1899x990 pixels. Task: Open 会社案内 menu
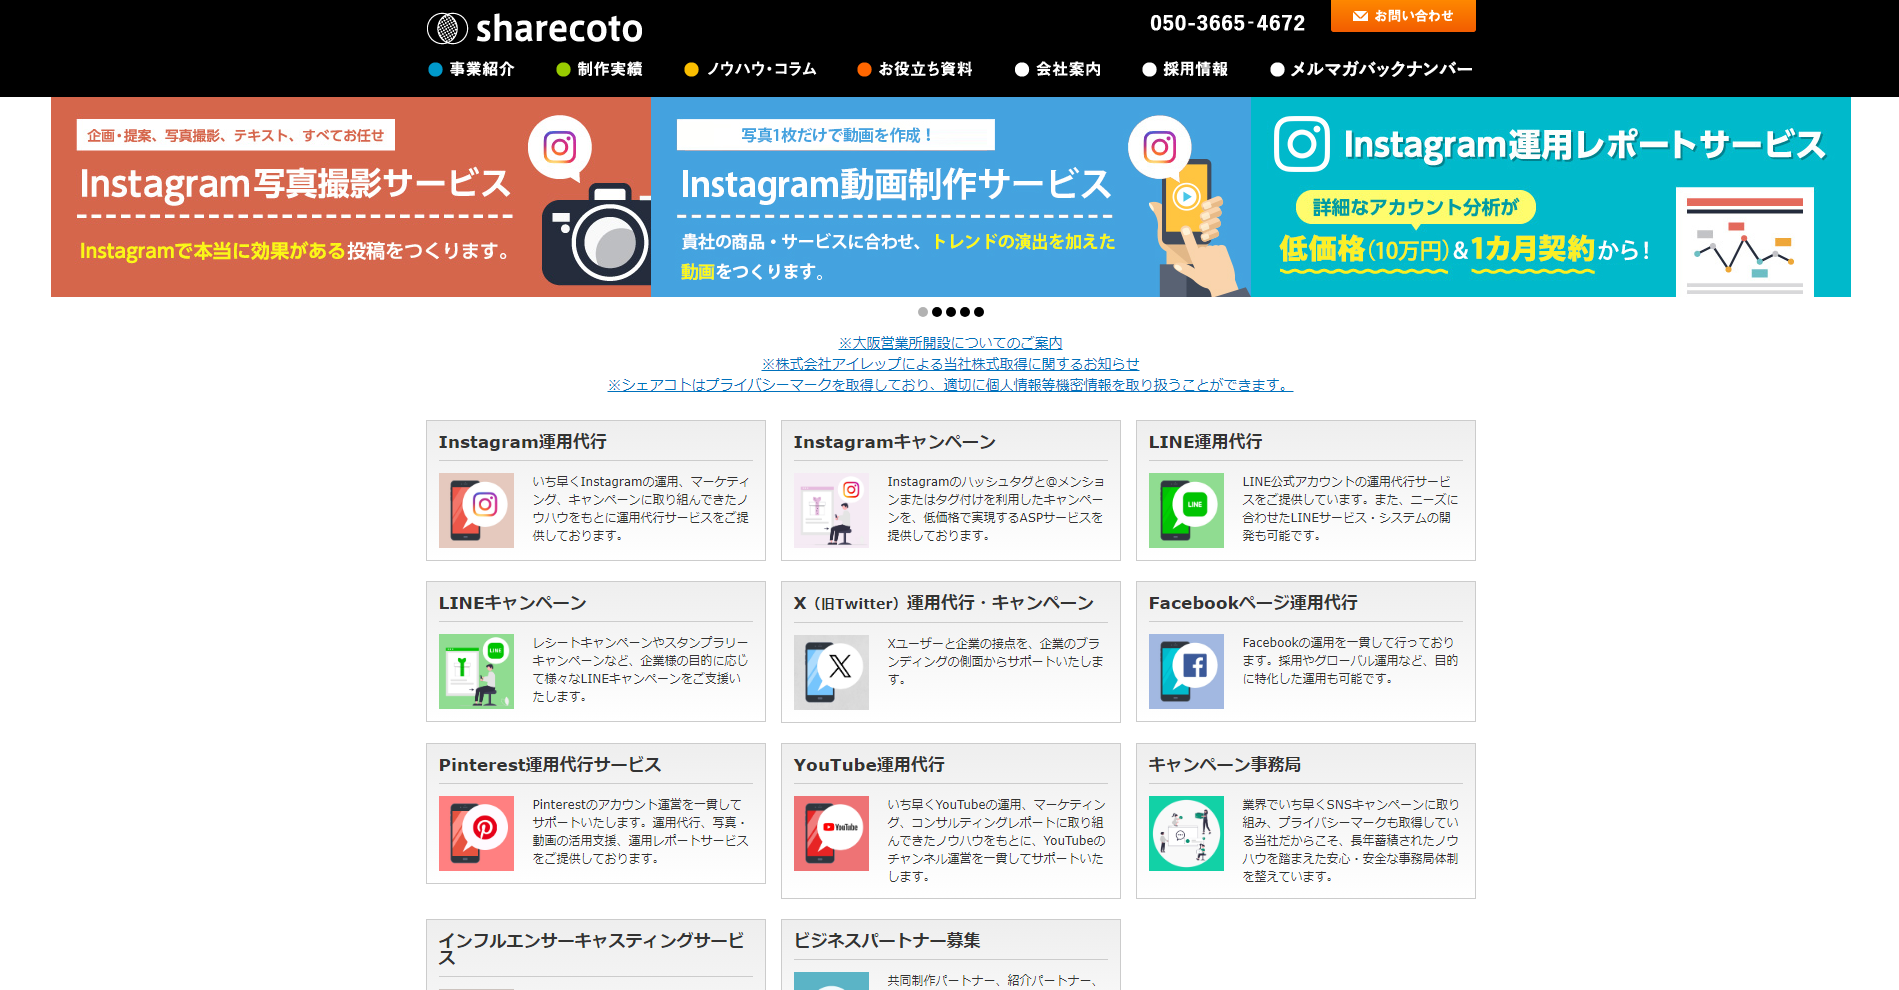coord(1057,69)
